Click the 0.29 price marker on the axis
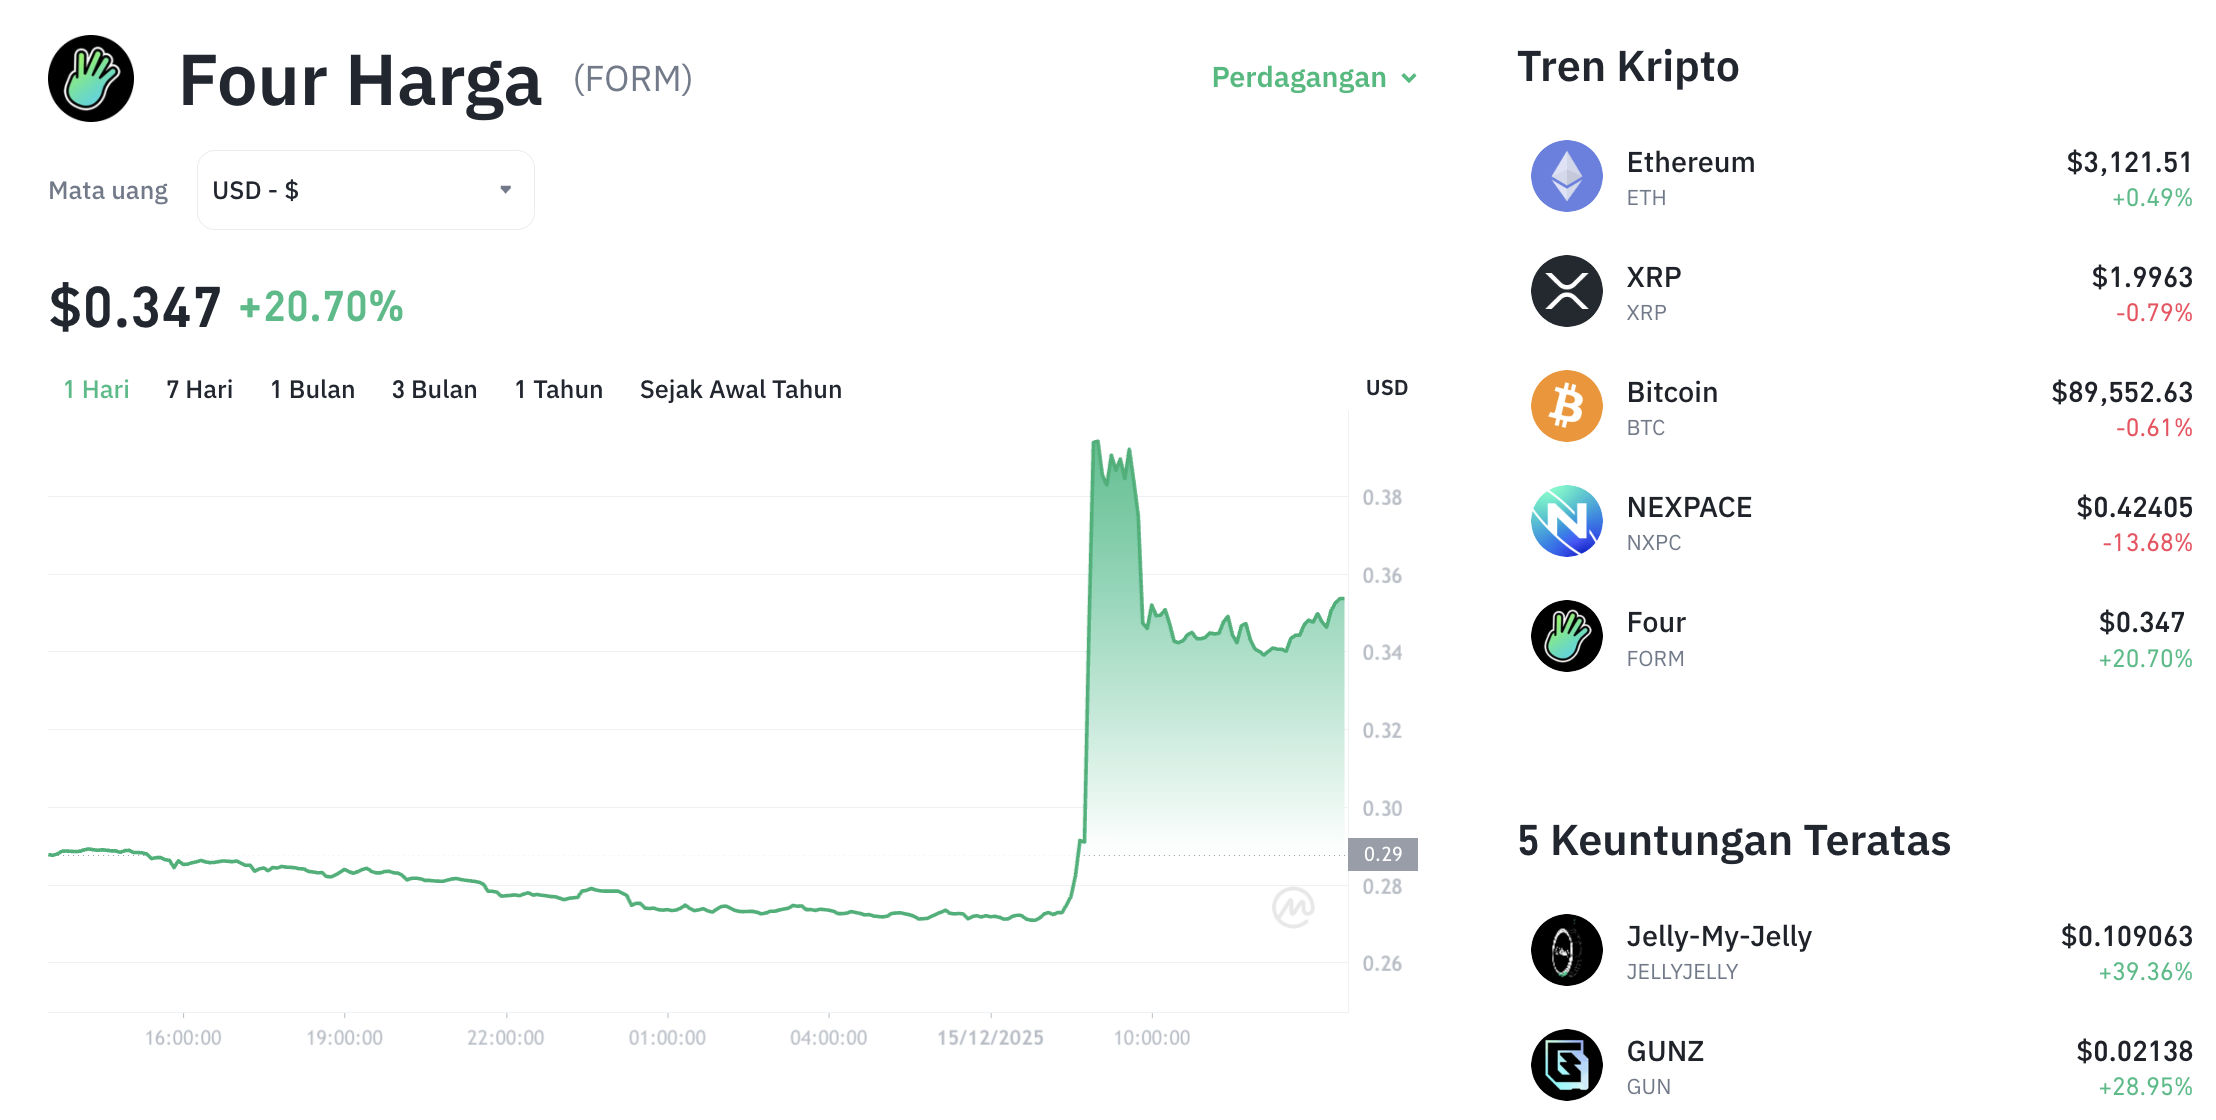2216x1120 pixels. click(1385, 854)
